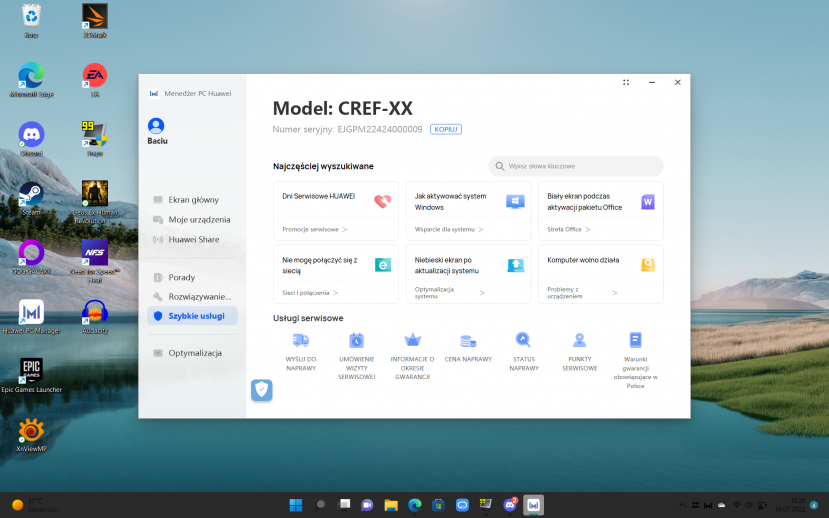829x518 pixels.
Task: Open Steam desktop shortcut
Action: pyautogui.click(x=32, y=198)
